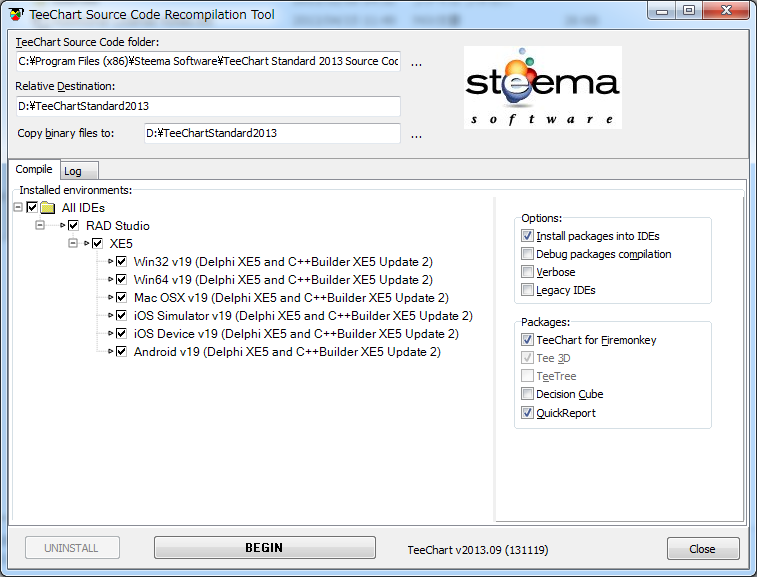Enable the Legacy IDEs option
Screen dimensions: 757x577
tap(527, 290)
